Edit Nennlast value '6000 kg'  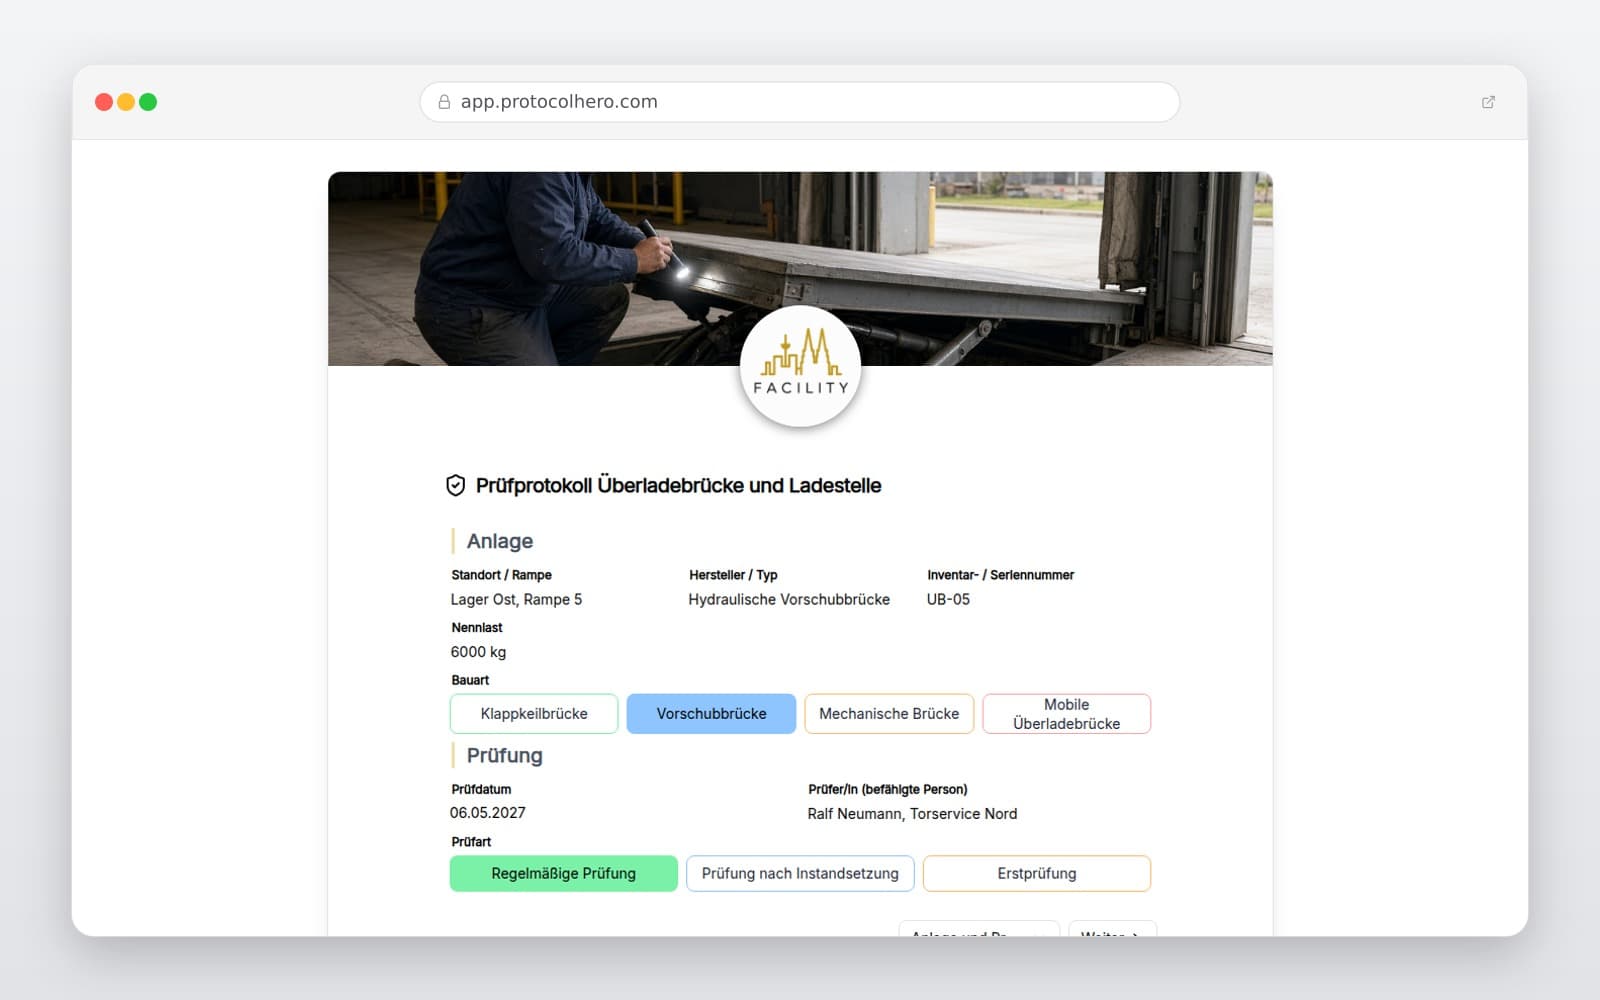pyautogui.click(x=478, y=652)
